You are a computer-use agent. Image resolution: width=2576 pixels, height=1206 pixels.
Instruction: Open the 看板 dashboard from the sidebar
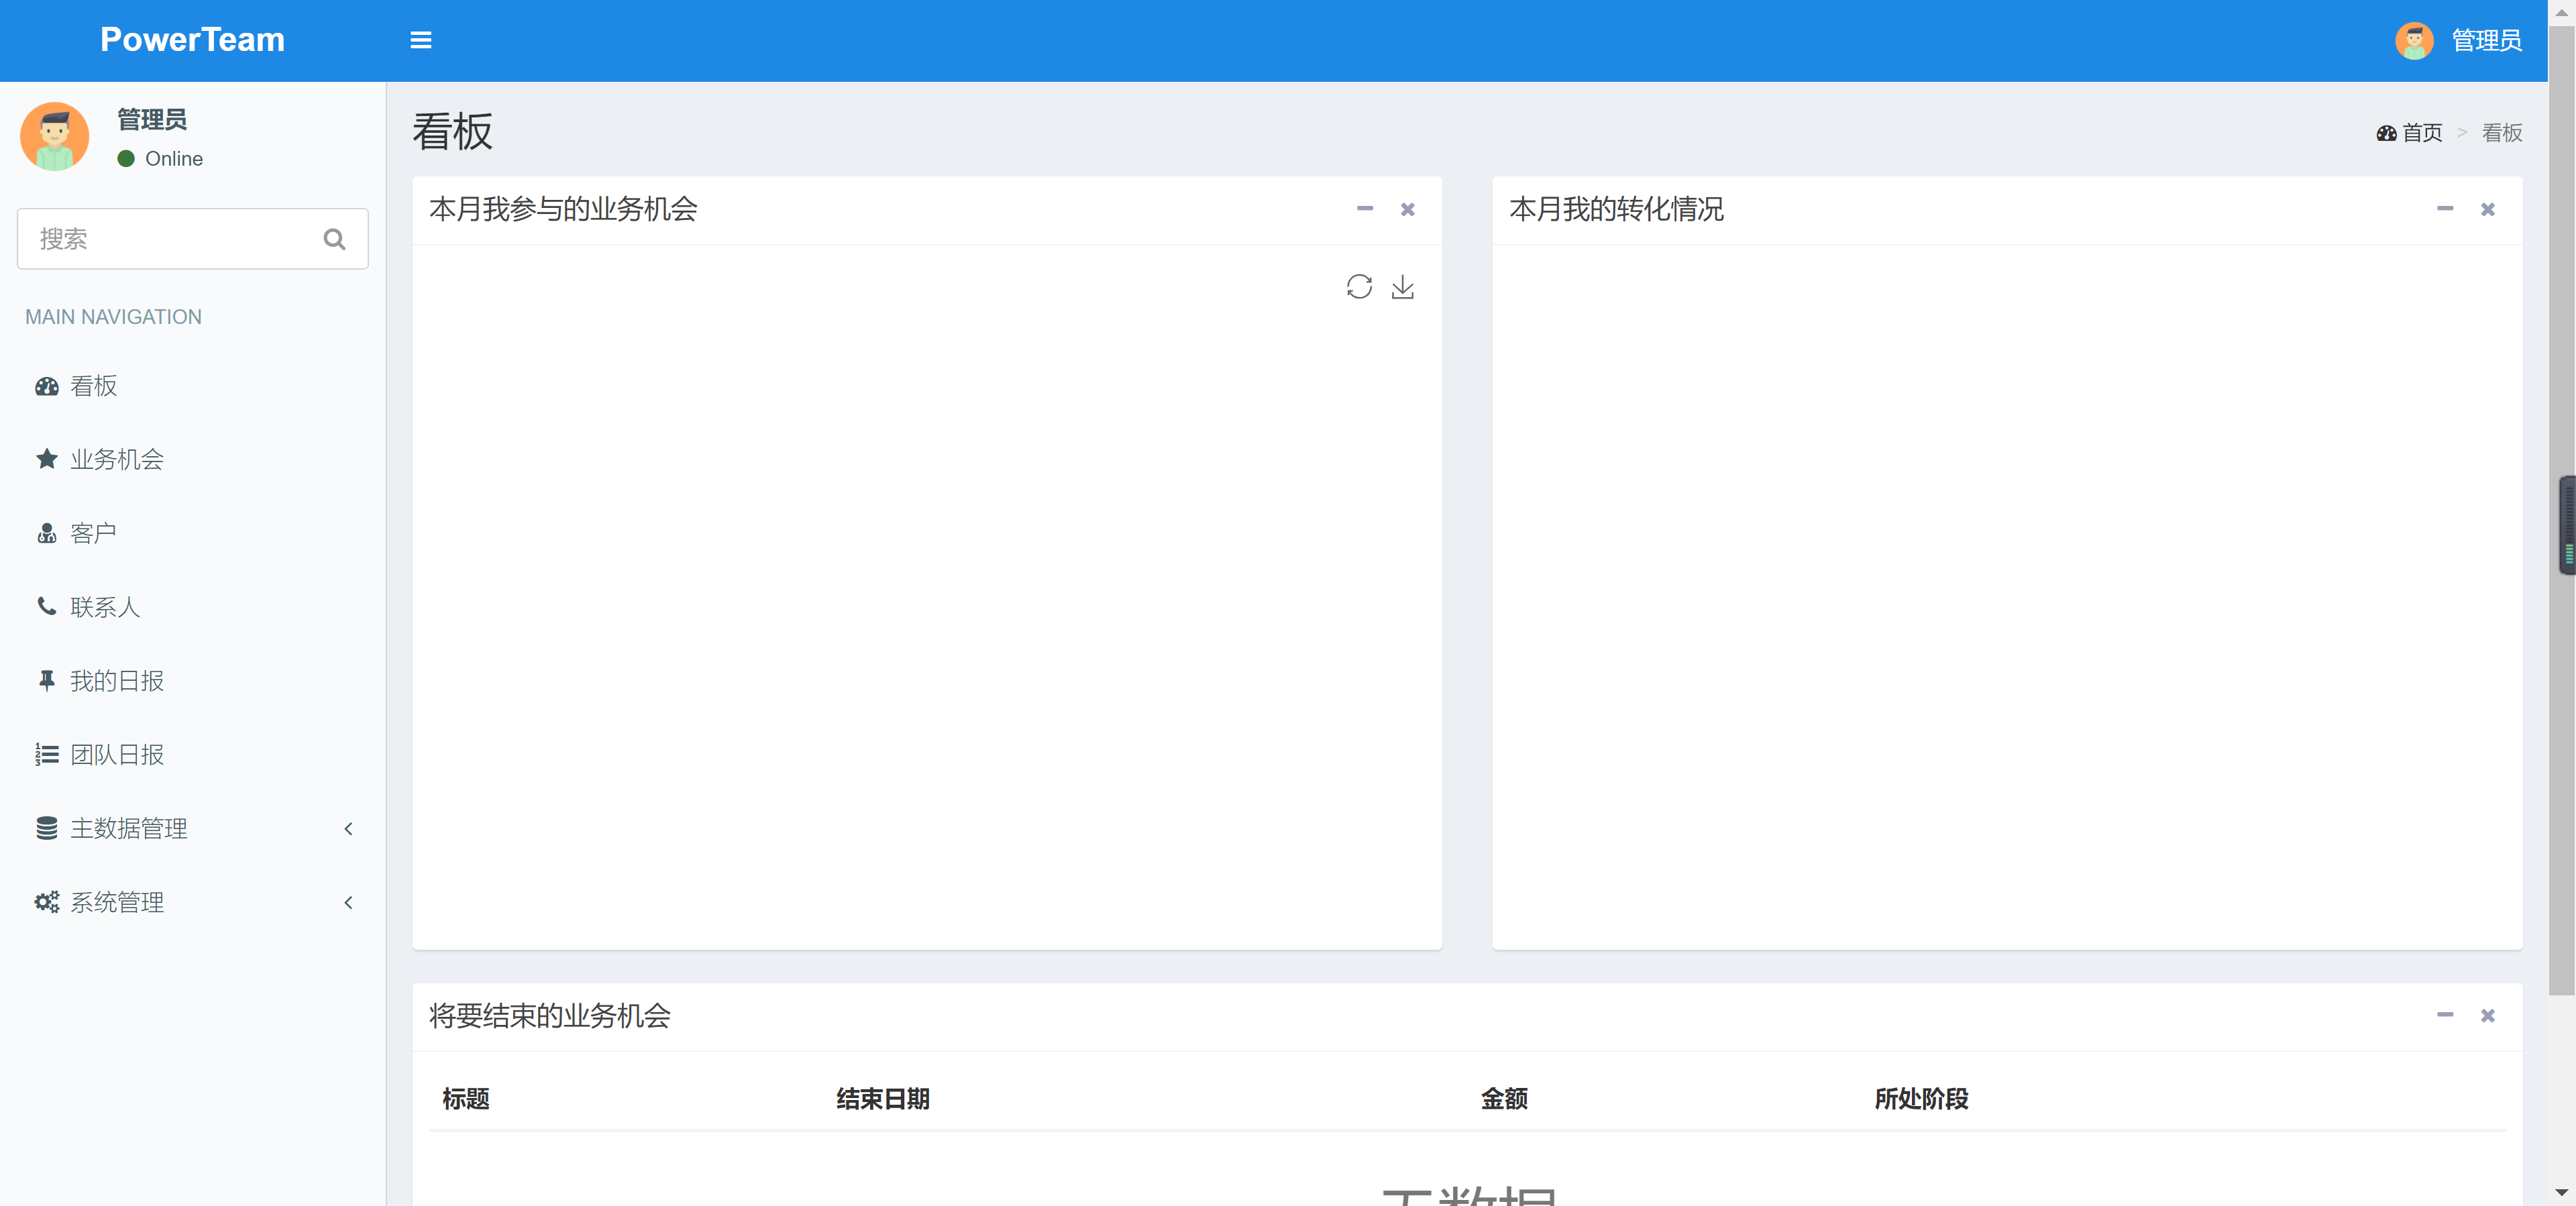tap(93, 386)
